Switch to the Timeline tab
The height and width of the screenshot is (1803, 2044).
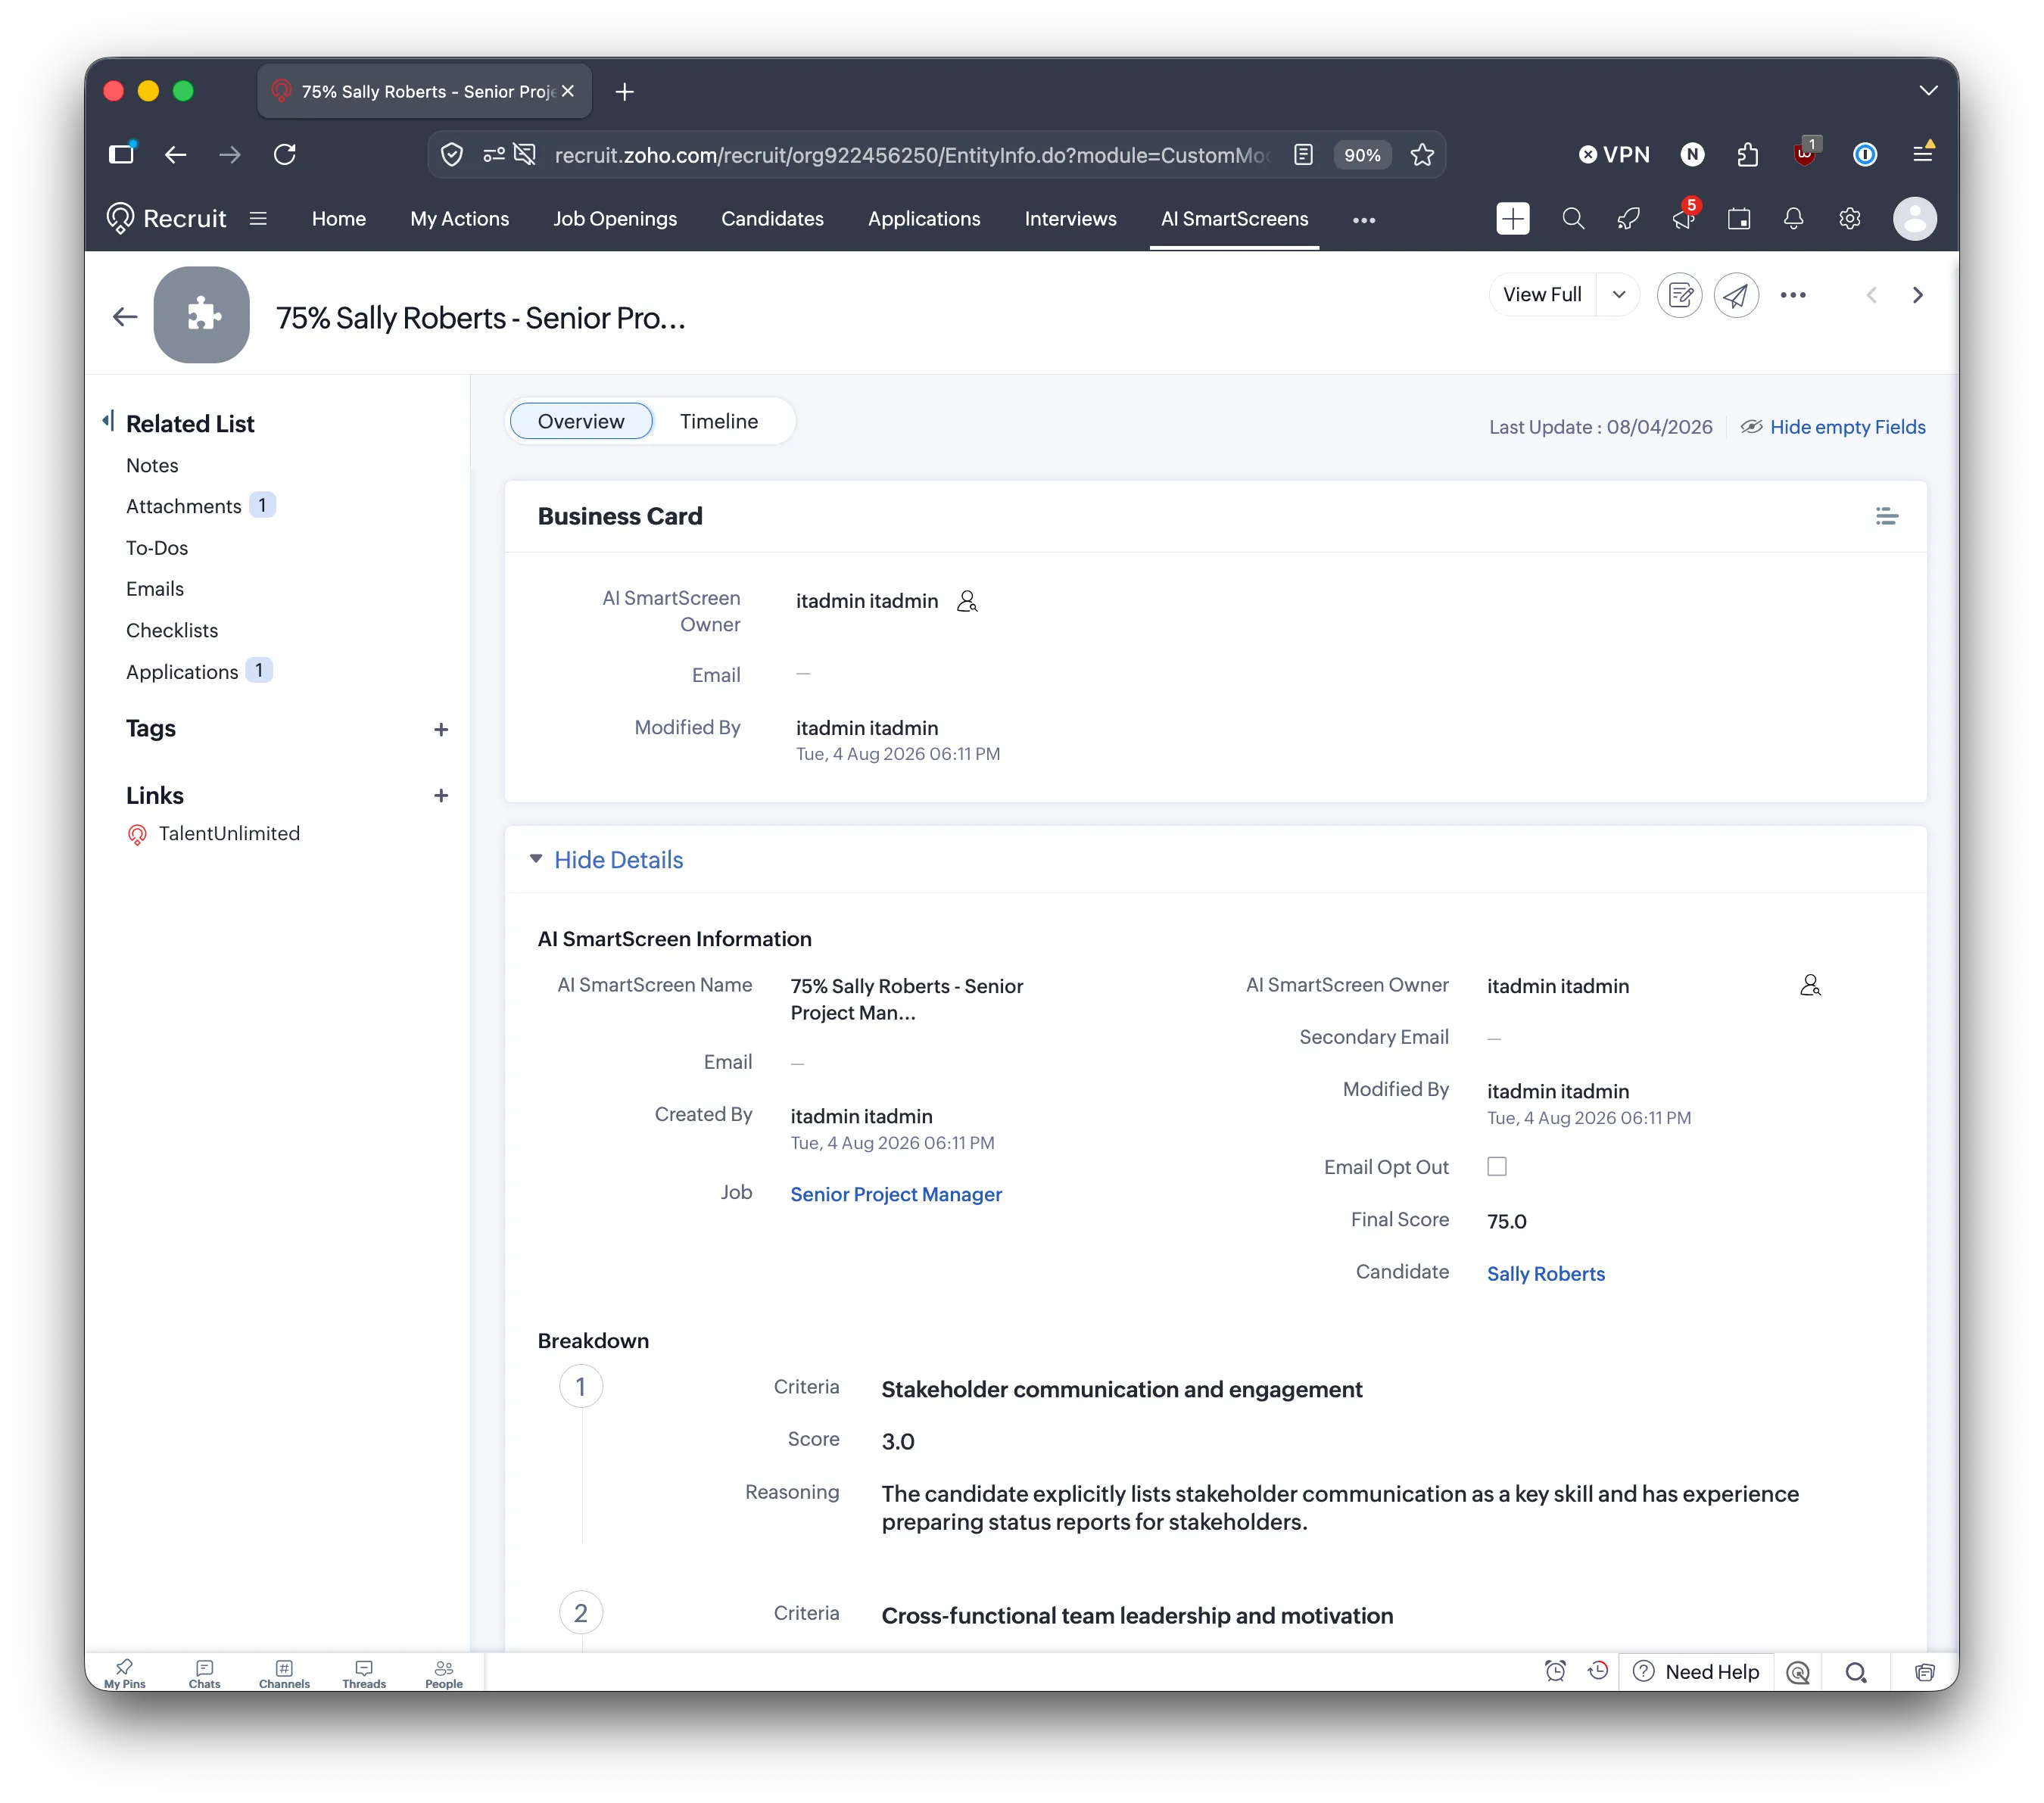(719, 421)
